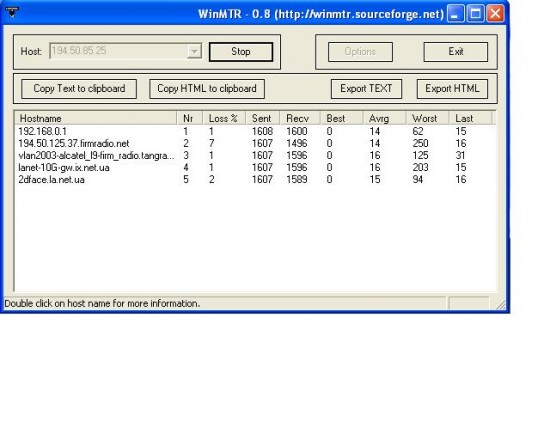Stop the running trace

241,52
